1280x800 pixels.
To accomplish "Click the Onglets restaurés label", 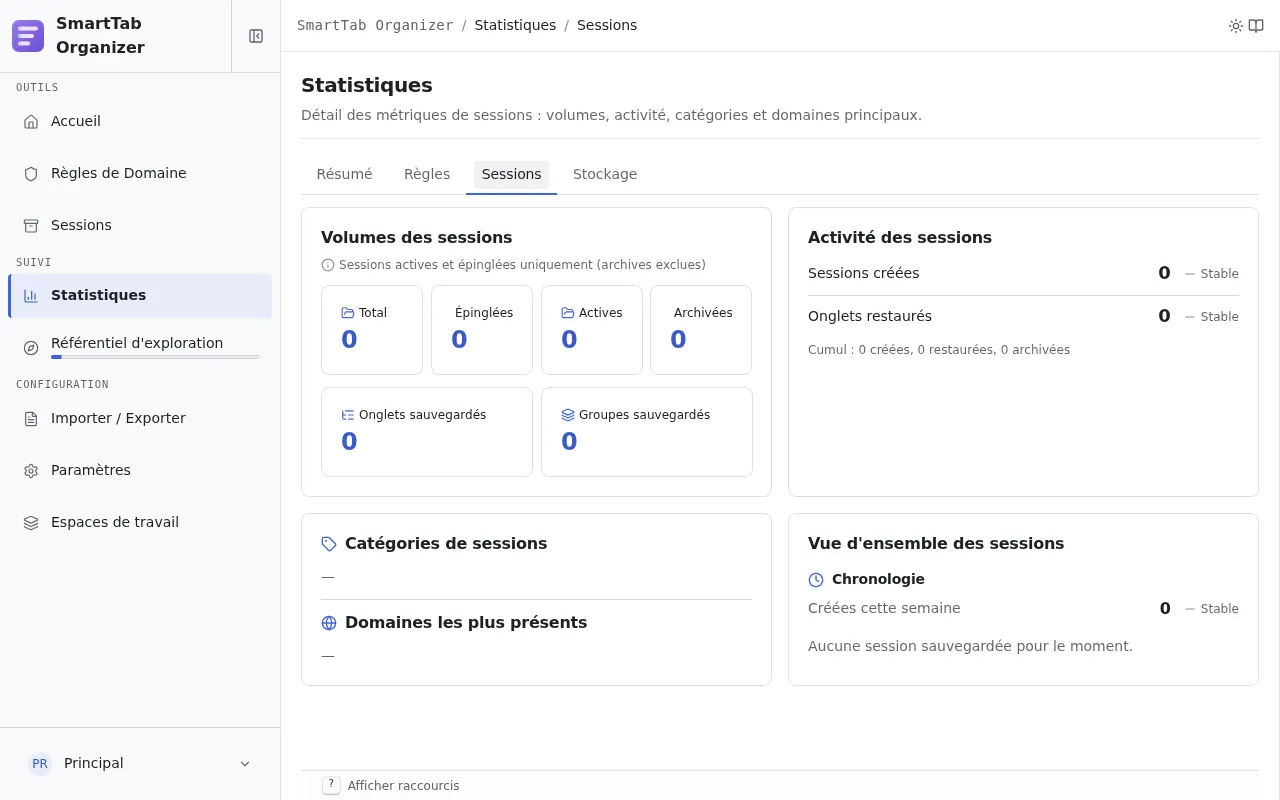I will click(x=870, y=316).
